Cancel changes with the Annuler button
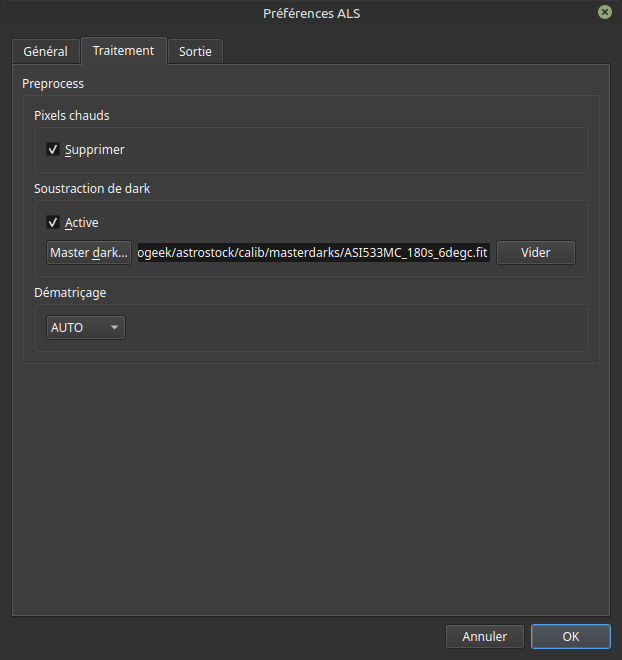The image size is (622, 660). pos(484,637)
